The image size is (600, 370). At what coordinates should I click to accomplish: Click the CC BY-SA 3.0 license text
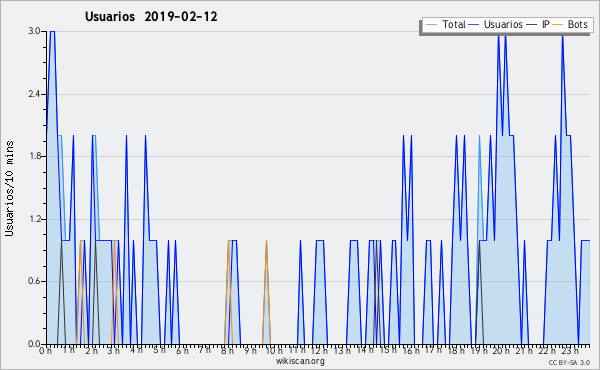pos(569,363)
